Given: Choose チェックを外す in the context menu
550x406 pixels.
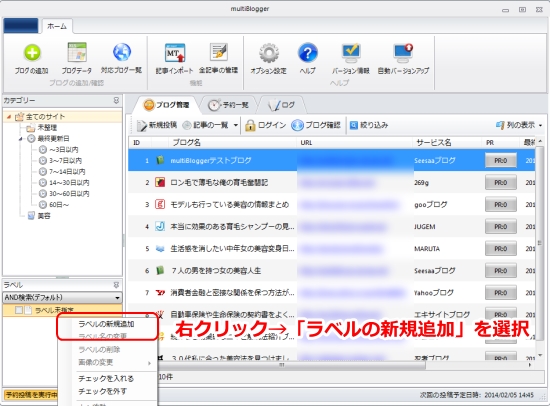Looking at the screenshot, I should pyautogui.click(x=102, y=391).
